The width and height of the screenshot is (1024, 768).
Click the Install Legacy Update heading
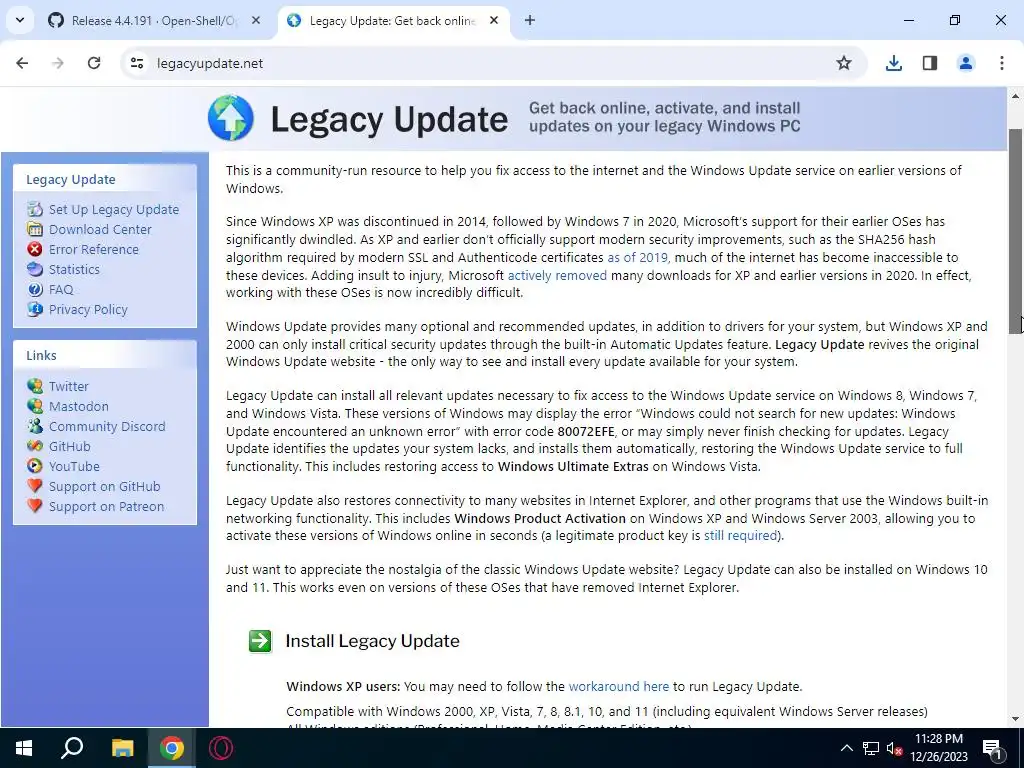point(372,641)
